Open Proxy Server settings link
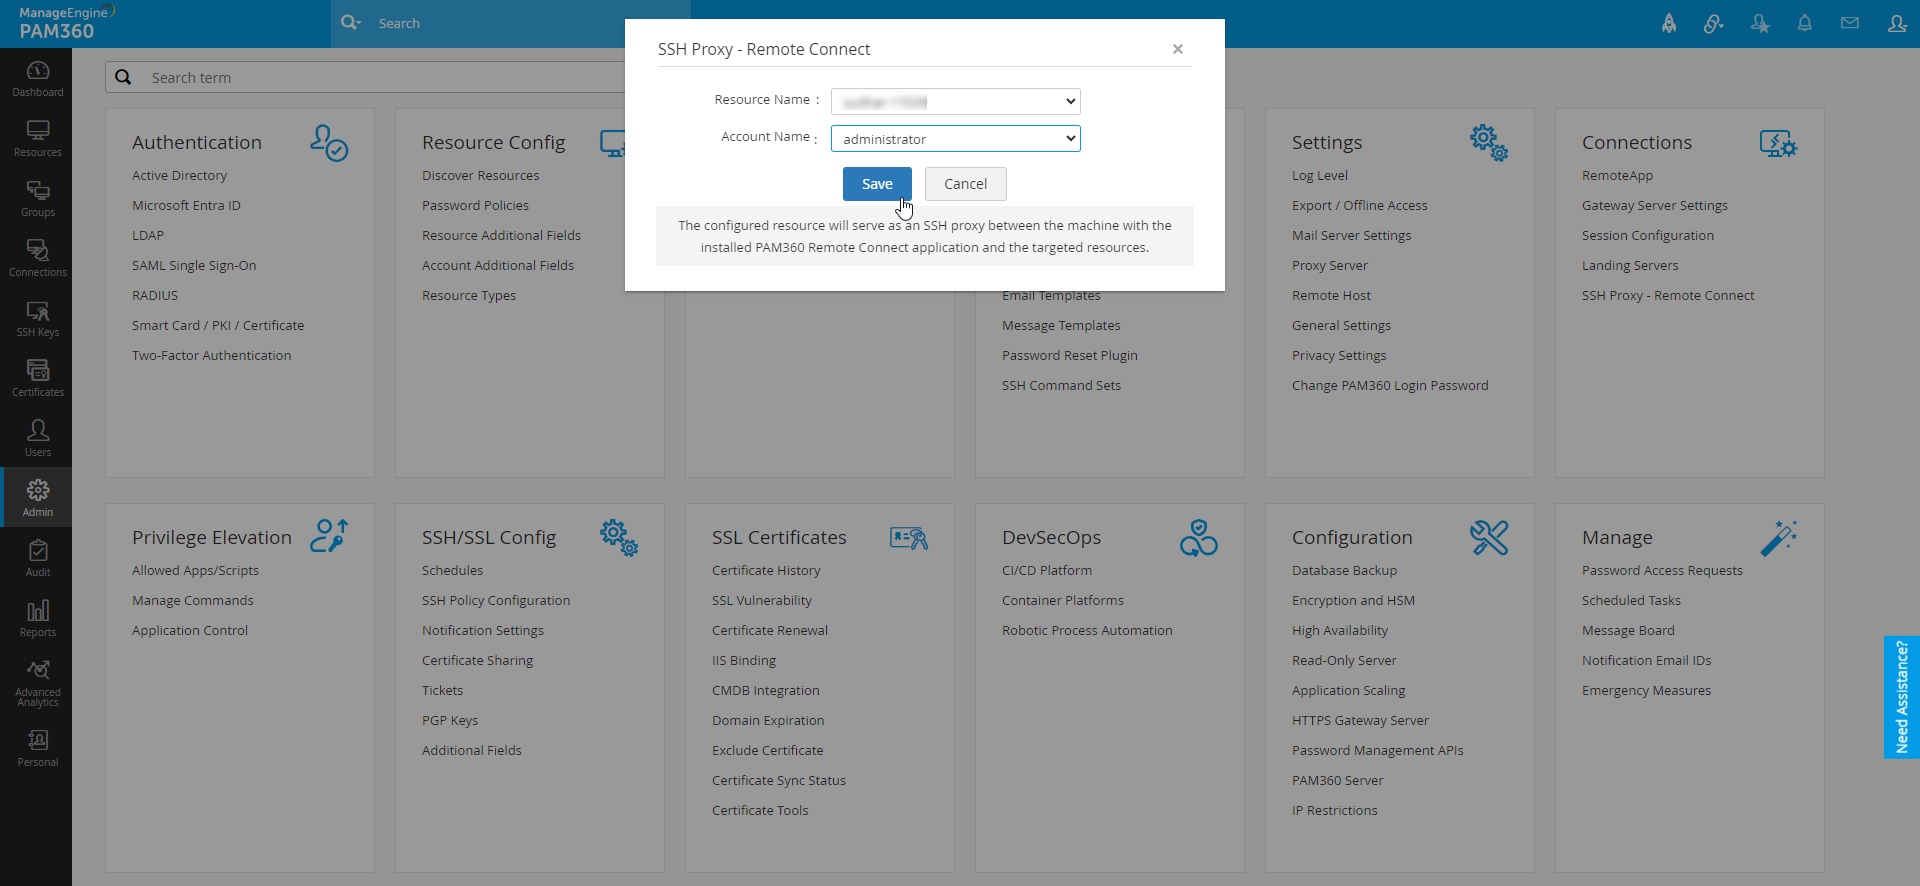Image resolution: width=1920 pixels, height=886 pixels. (x=1329, y=265)
